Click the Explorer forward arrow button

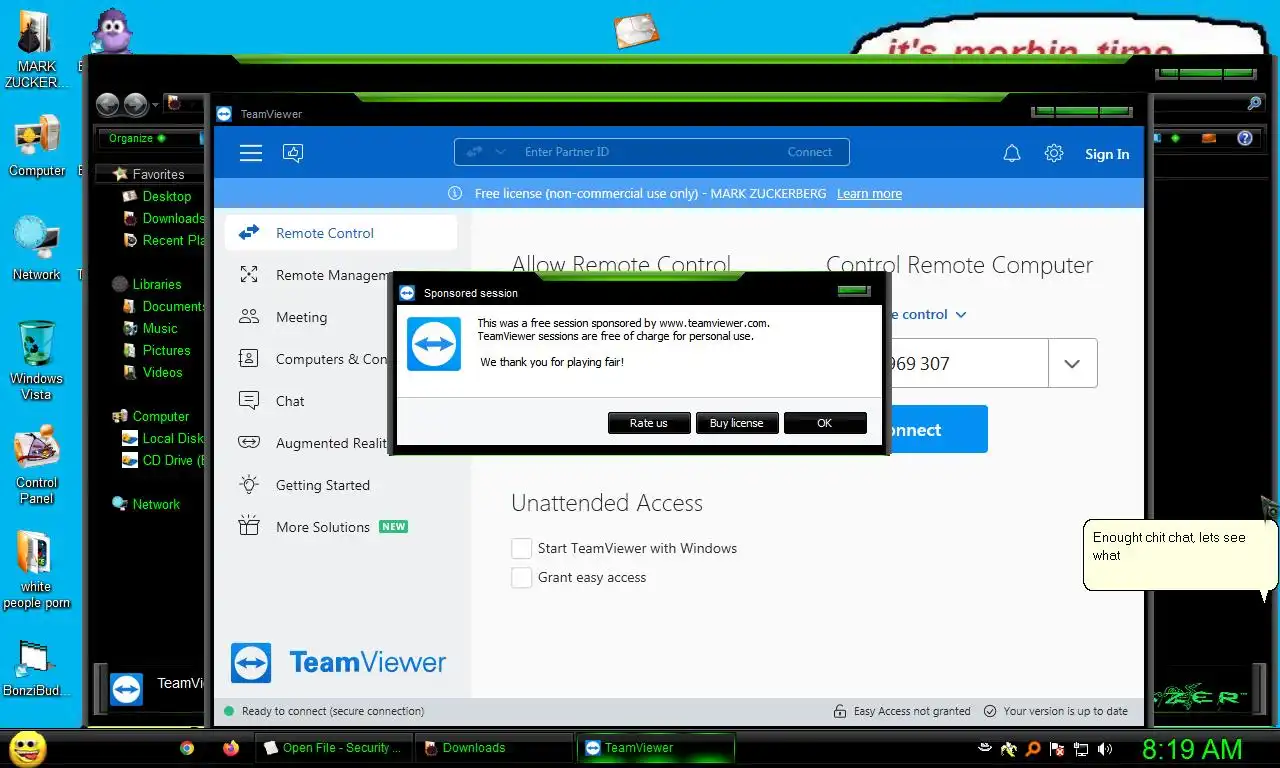(135, 104)
